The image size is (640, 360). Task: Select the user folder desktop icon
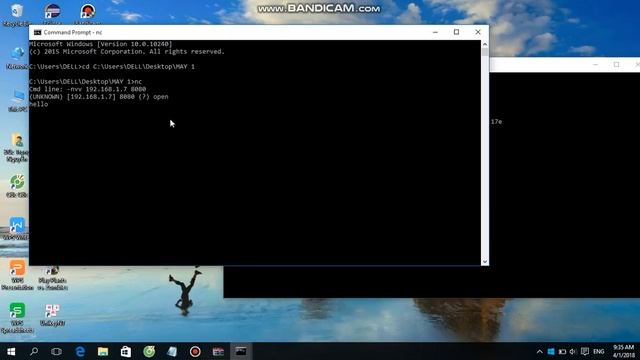pos(17,147)
